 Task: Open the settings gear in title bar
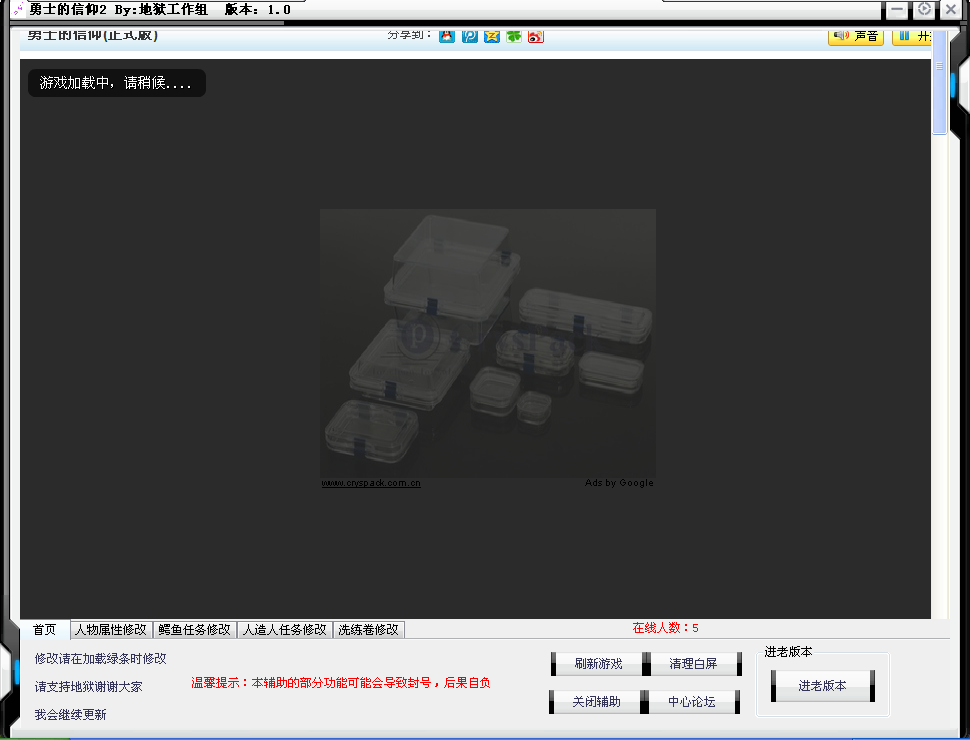click(924, 9)
